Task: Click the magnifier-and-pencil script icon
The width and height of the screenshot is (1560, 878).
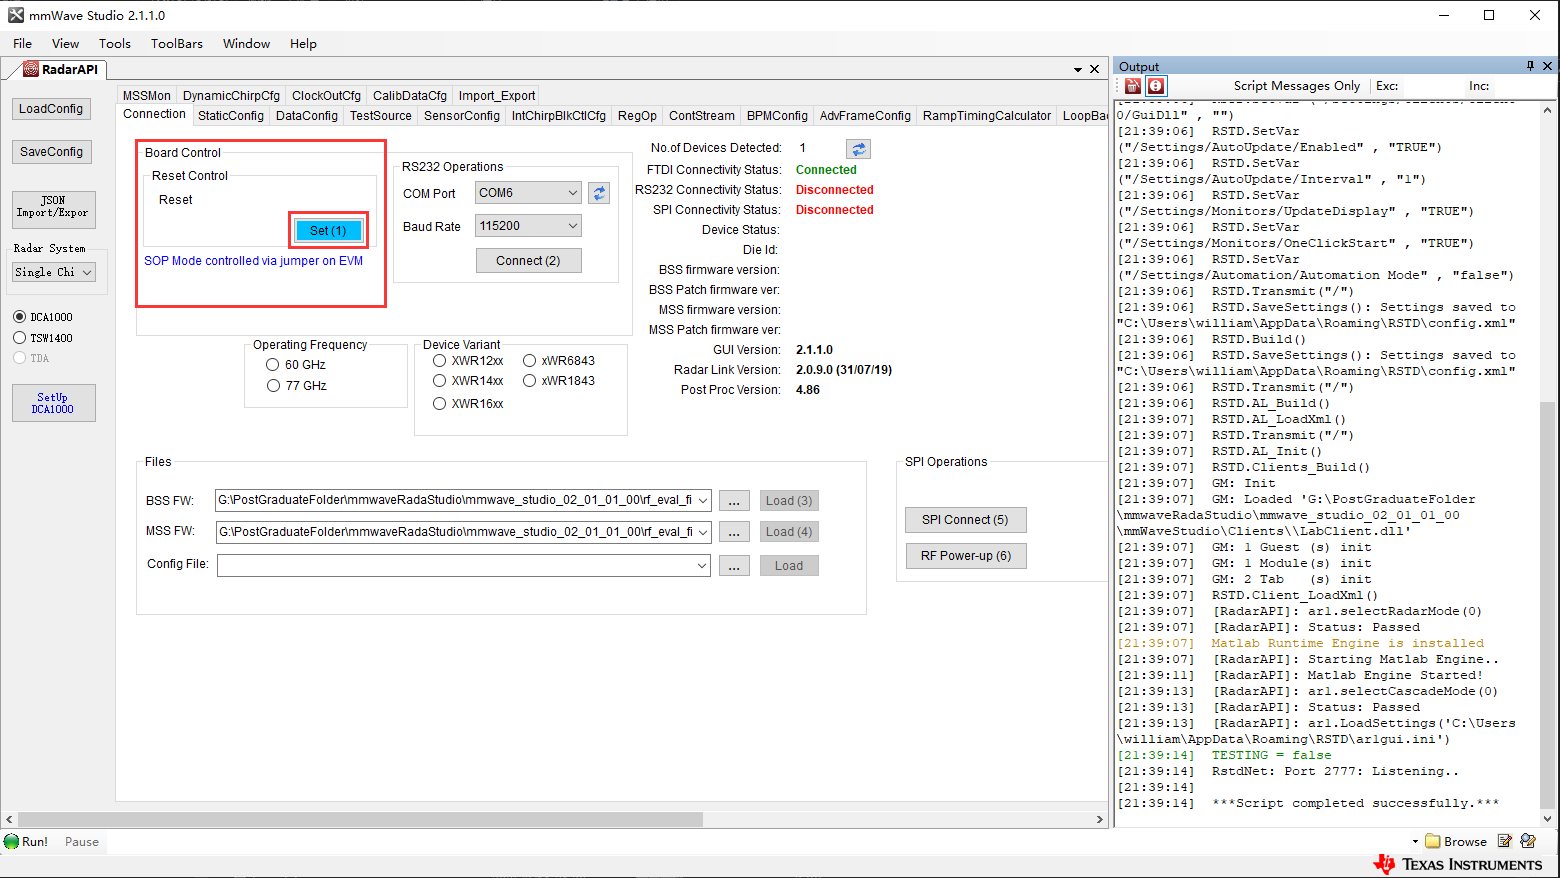Action: [x=1528, y=841]
